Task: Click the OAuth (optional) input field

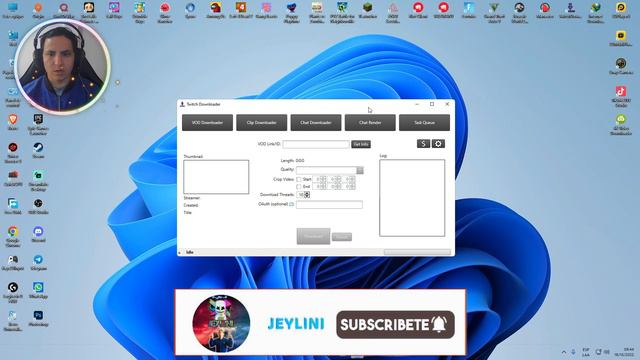Action: coord(329,204)
